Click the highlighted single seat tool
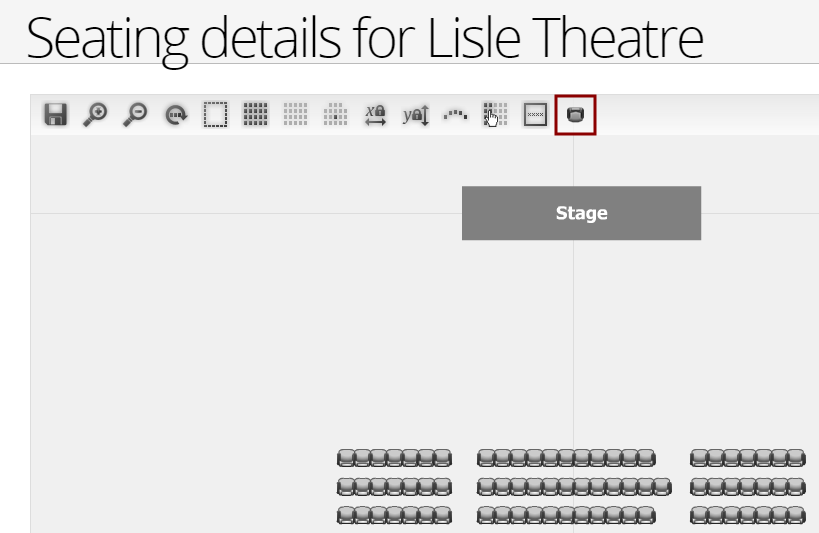 coord(575,114)
